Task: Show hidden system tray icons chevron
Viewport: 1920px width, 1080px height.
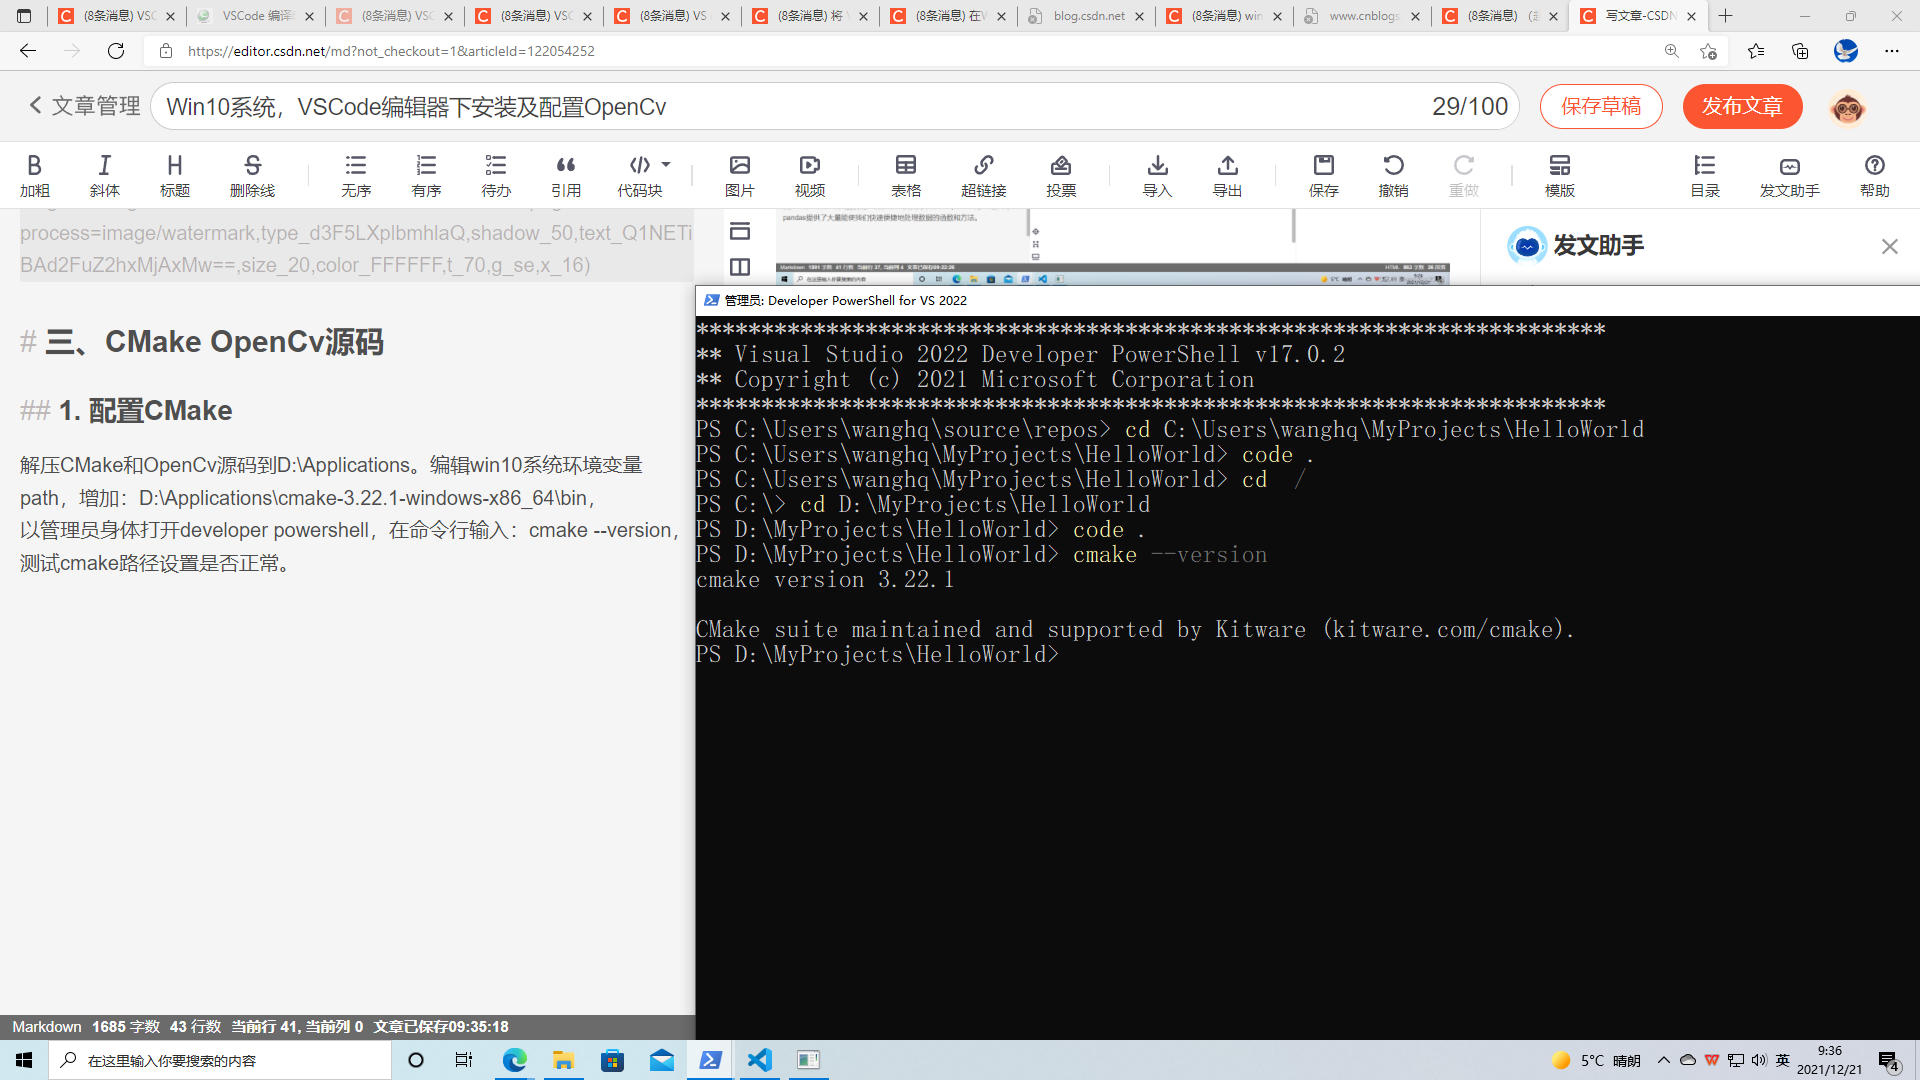Action: click(1663, 1060)
